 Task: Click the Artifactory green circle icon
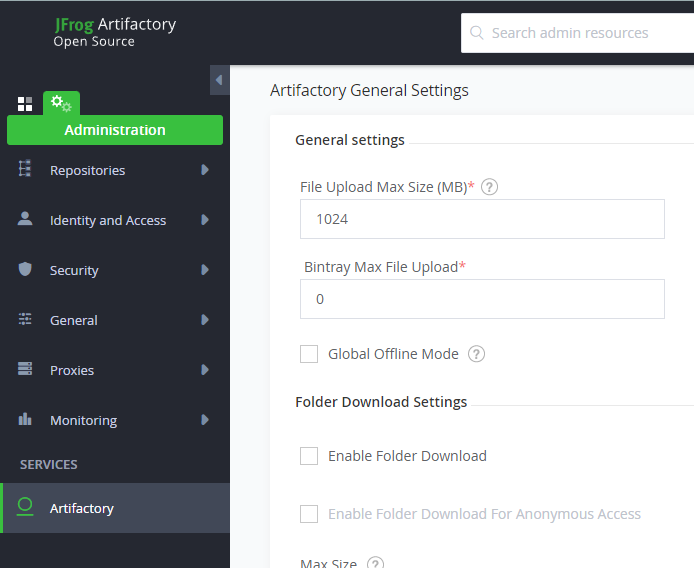point(25,507)
